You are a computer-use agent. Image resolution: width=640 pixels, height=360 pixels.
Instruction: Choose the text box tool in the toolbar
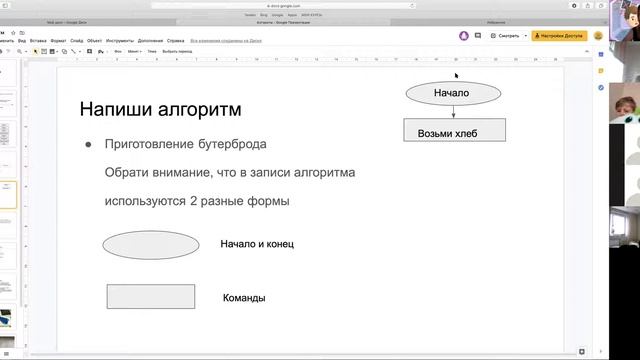tap(44, 51)
